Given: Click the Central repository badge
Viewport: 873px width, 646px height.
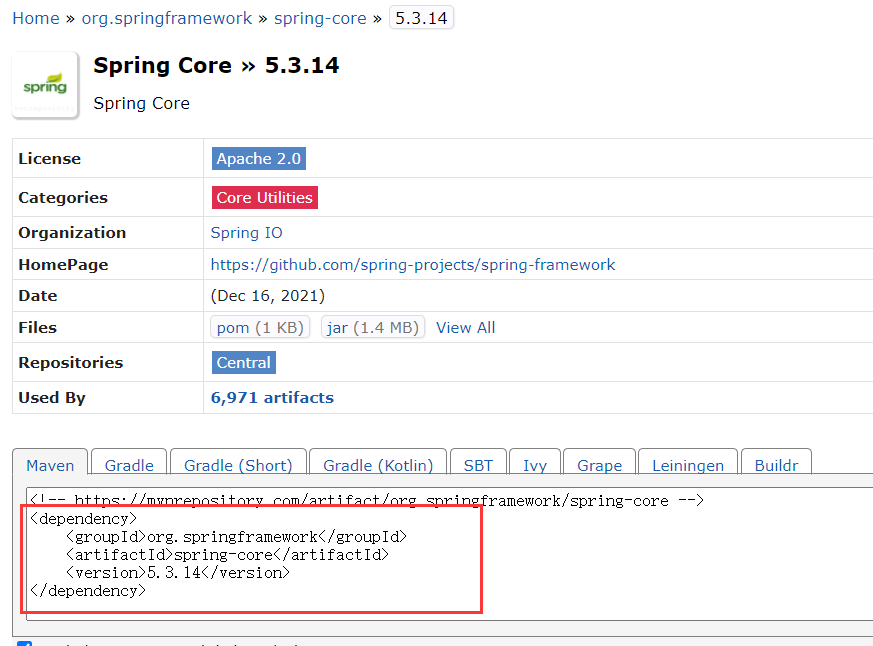Looking at the screenshot, I should [244, 363].
